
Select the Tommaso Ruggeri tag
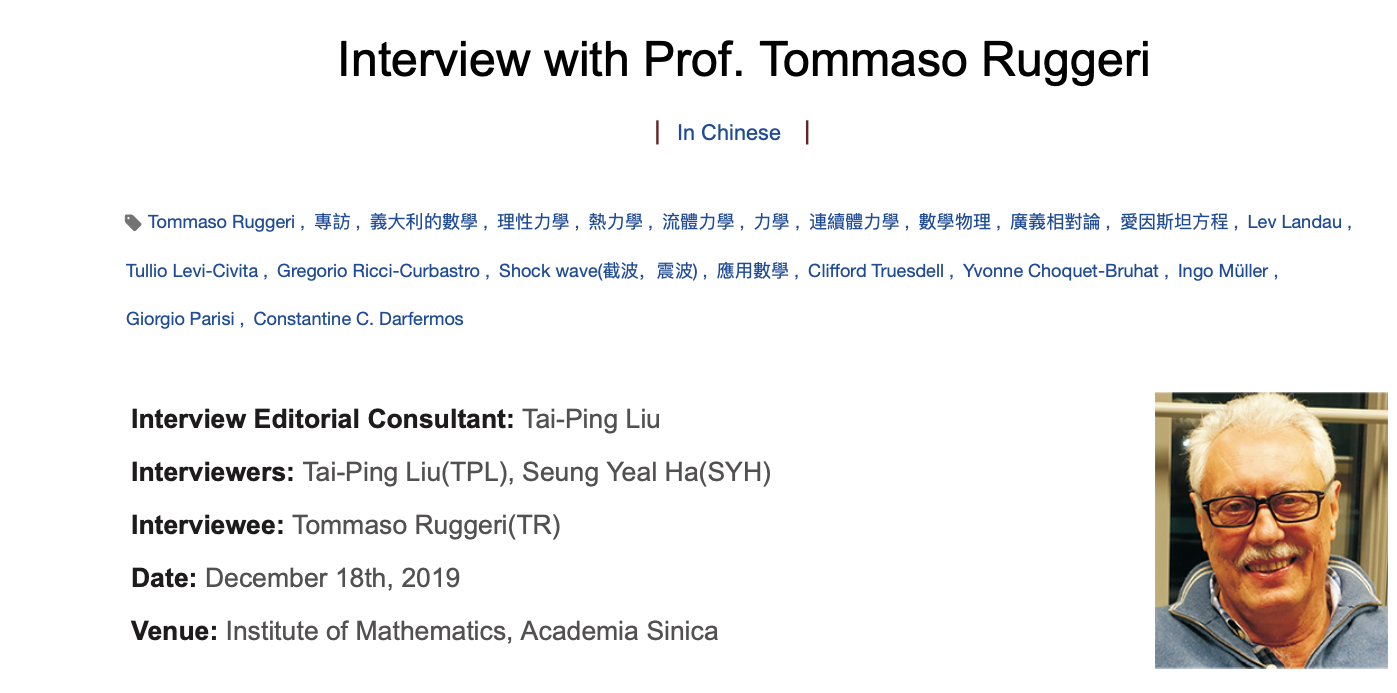(221, 222)
